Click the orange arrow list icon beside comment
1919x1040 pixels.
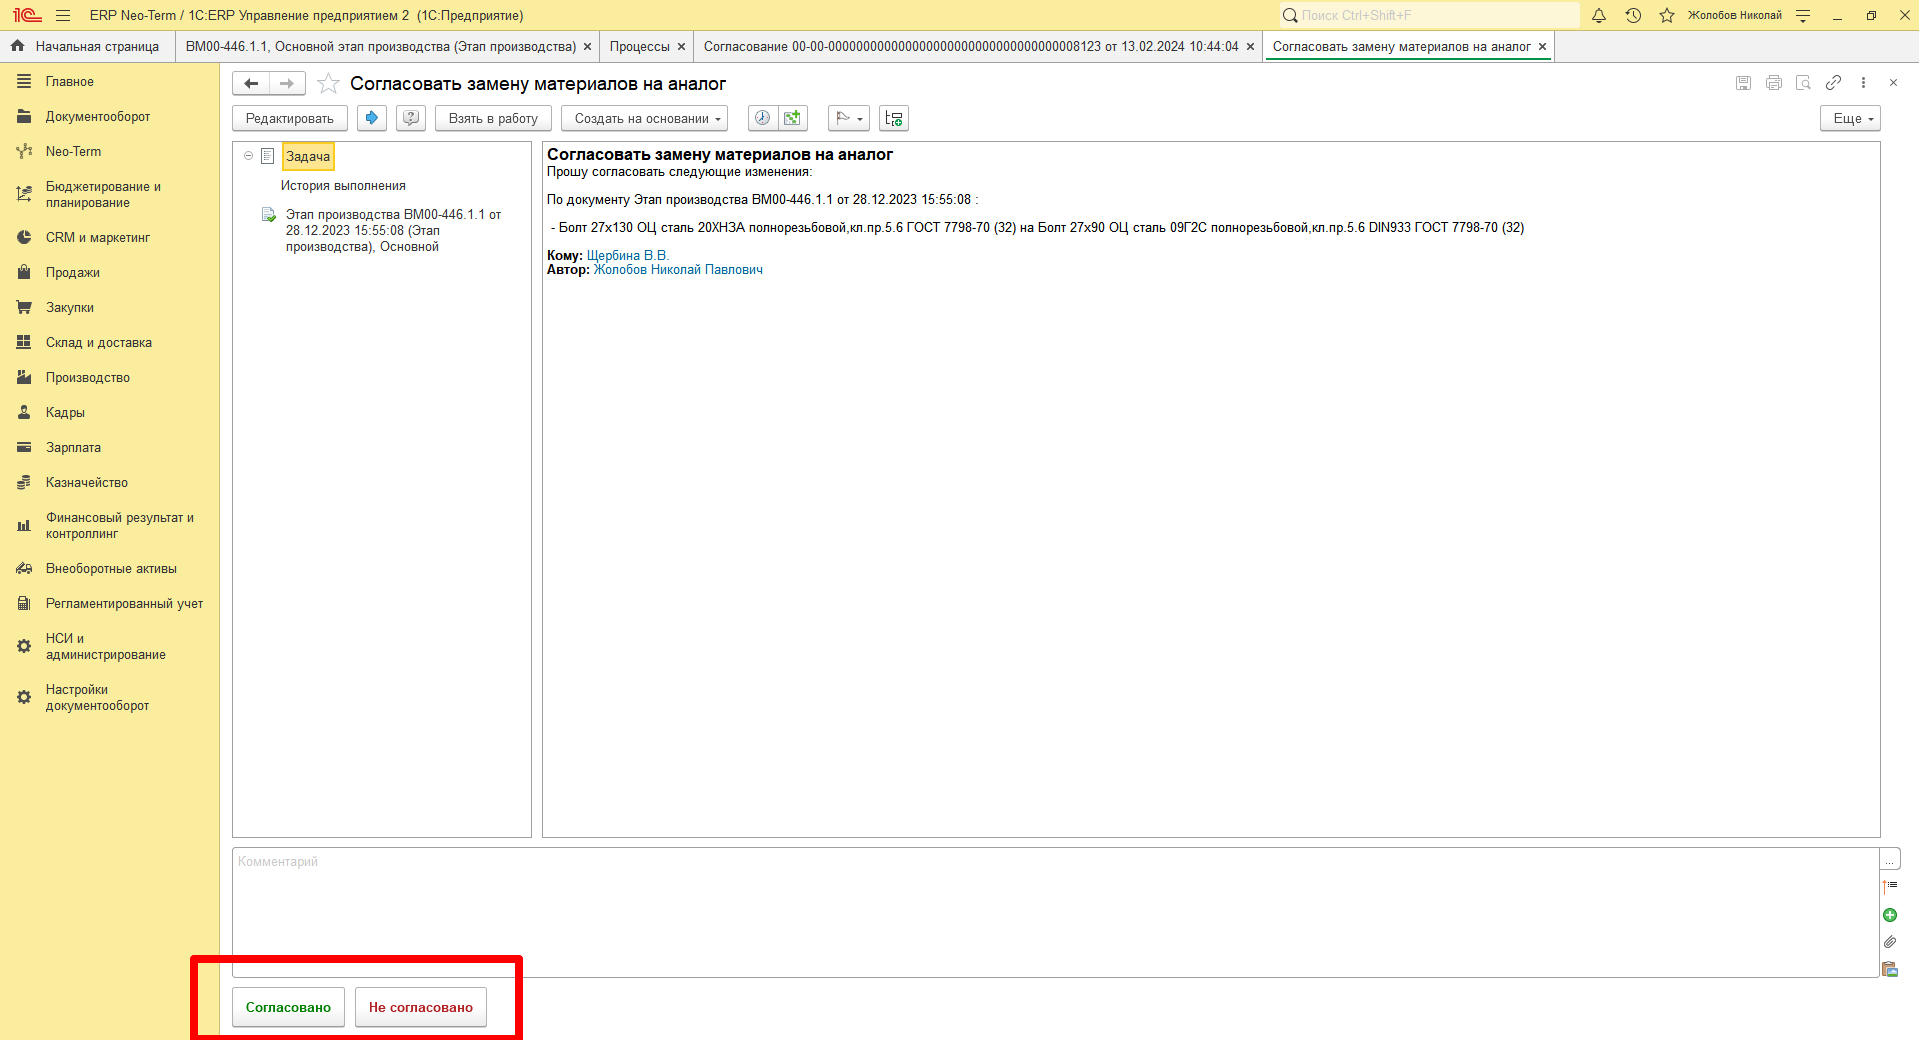1890,887
